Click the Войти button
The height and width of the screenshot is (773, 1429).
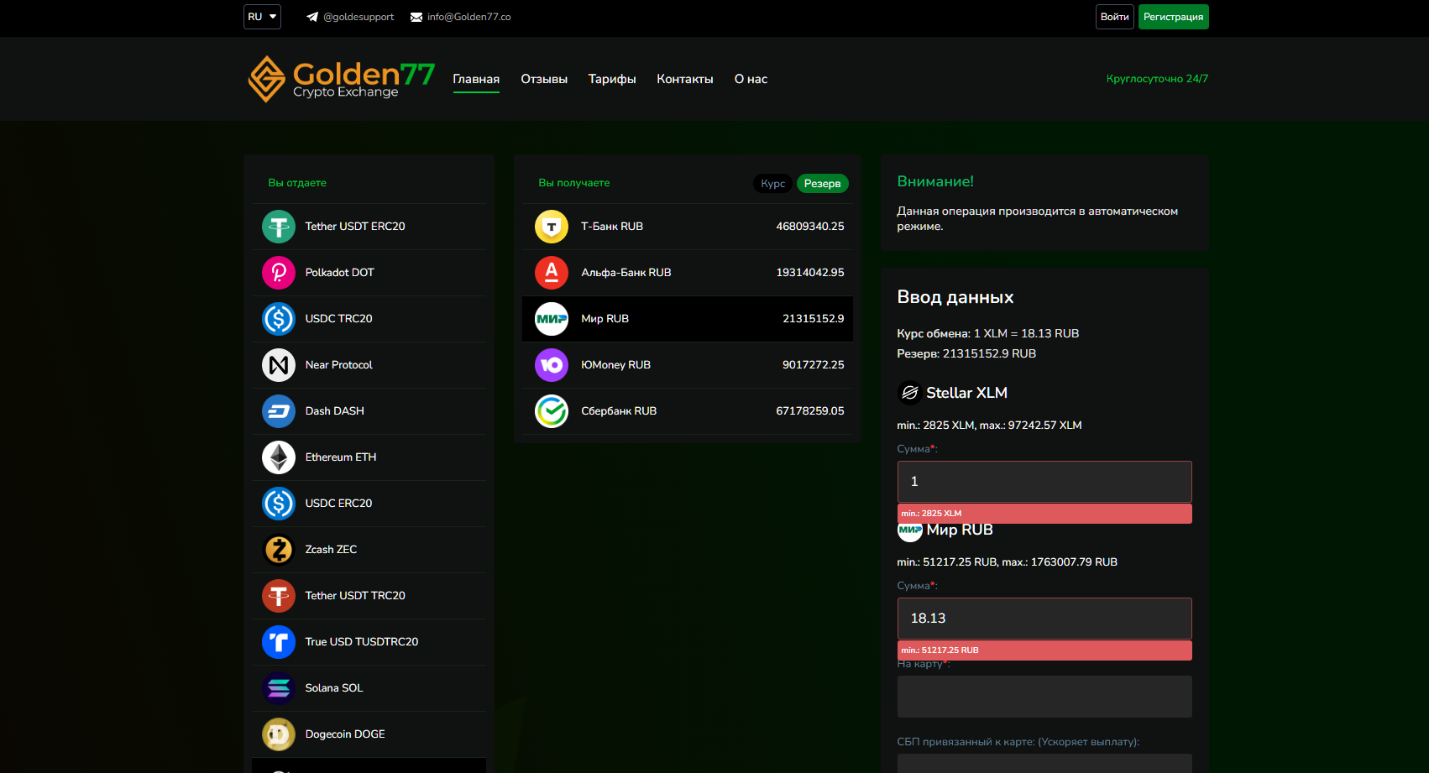pos(1114,17)
